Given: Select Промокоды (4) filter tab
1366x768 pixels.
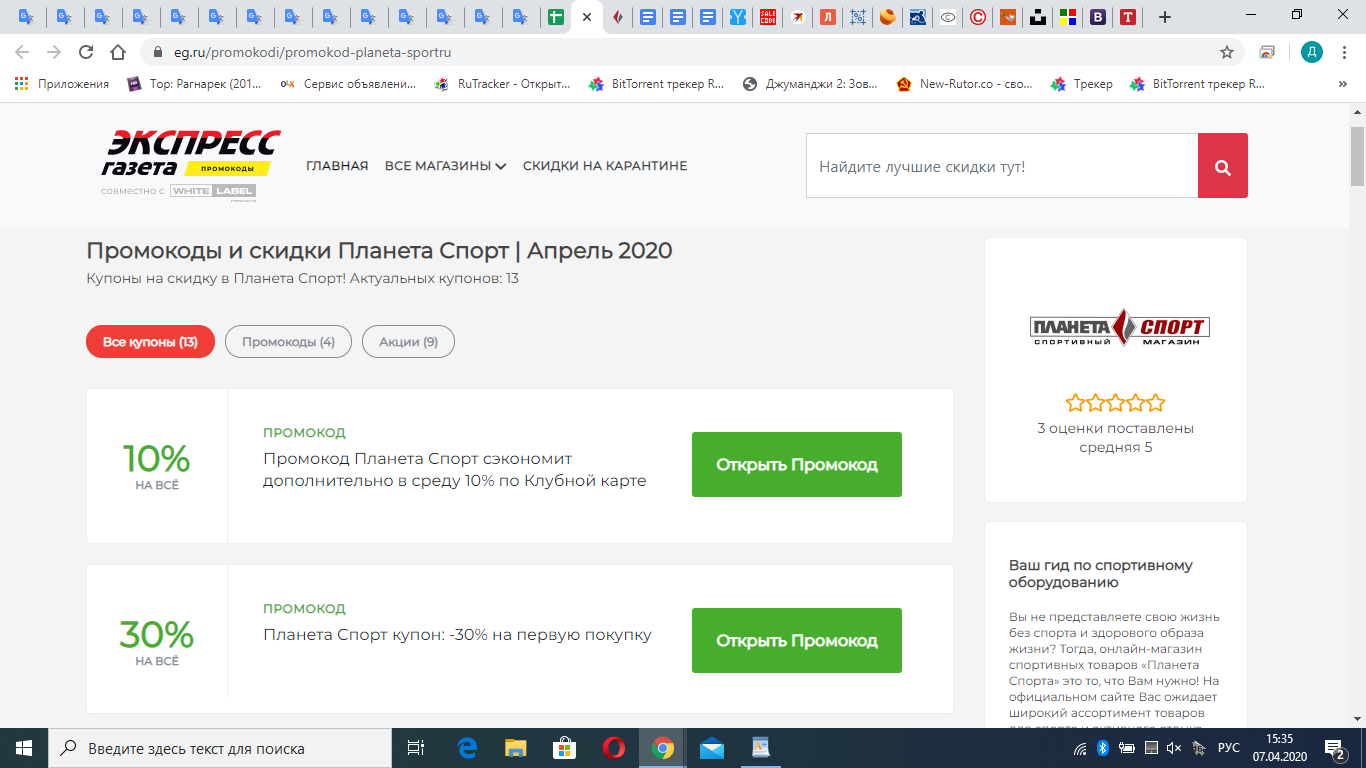Looking at the screenshot, I should tap(288, 342).
